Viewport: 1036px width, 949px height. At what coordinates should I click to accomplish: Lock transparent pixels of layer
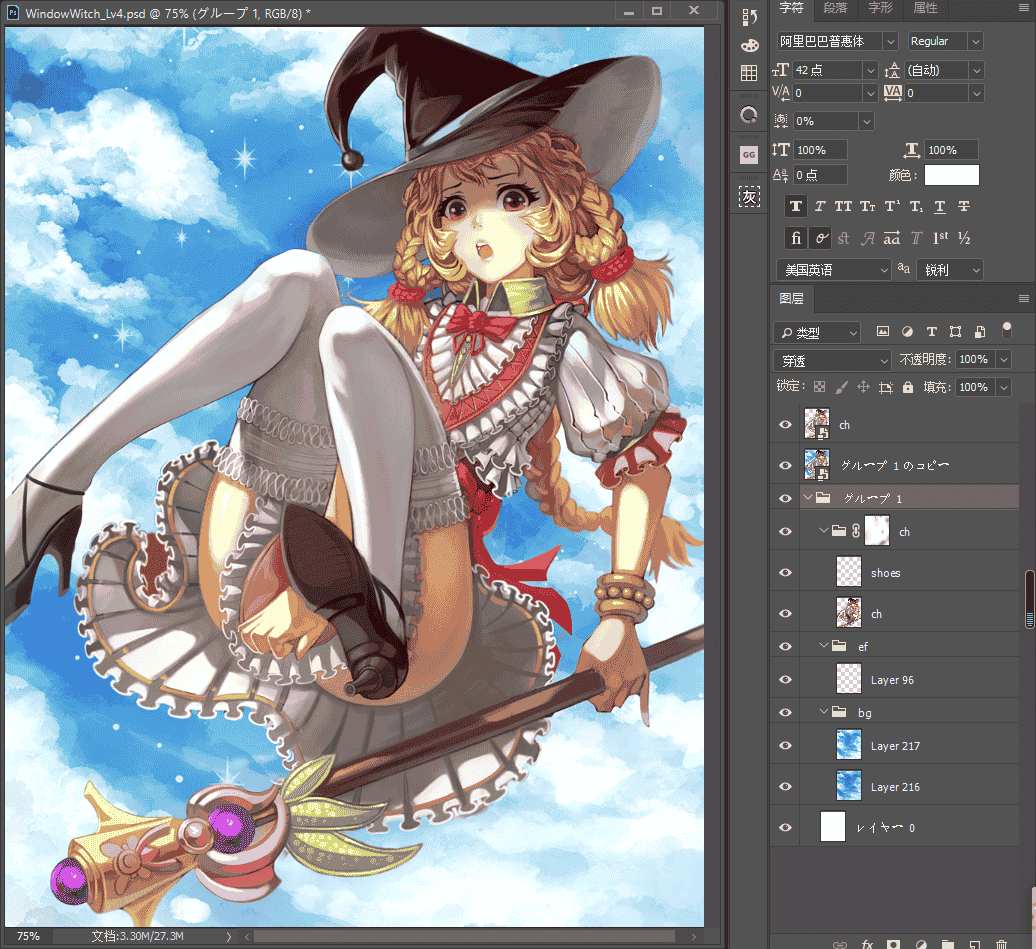point(819,387)
